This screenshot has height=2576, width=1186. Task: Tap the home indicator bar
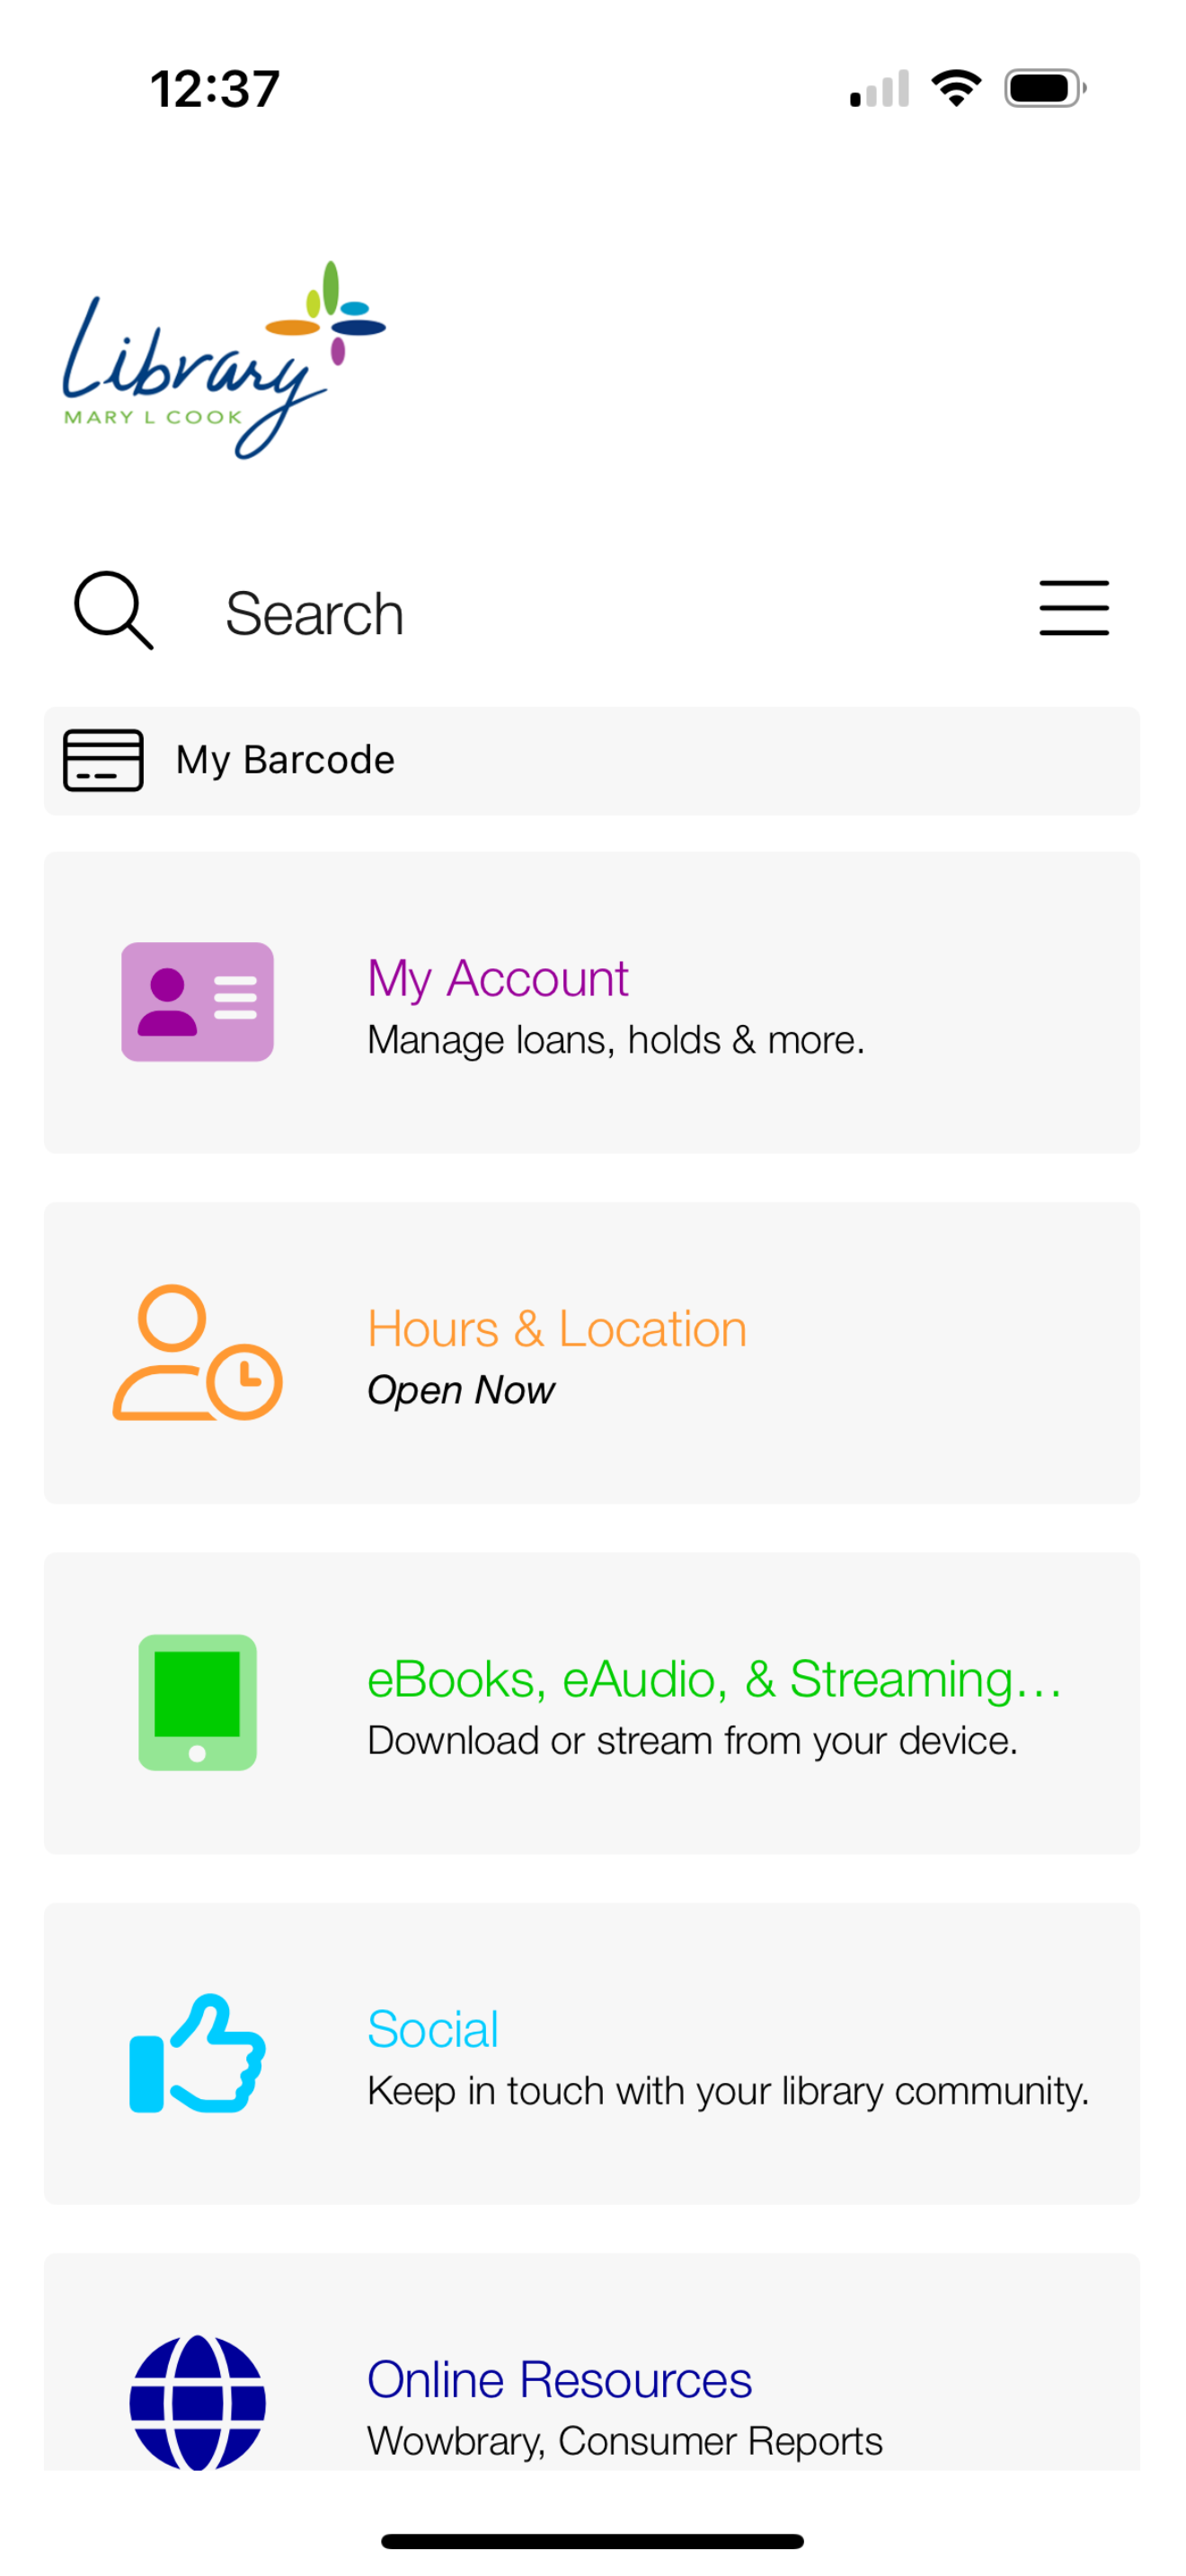(592, 2541)
